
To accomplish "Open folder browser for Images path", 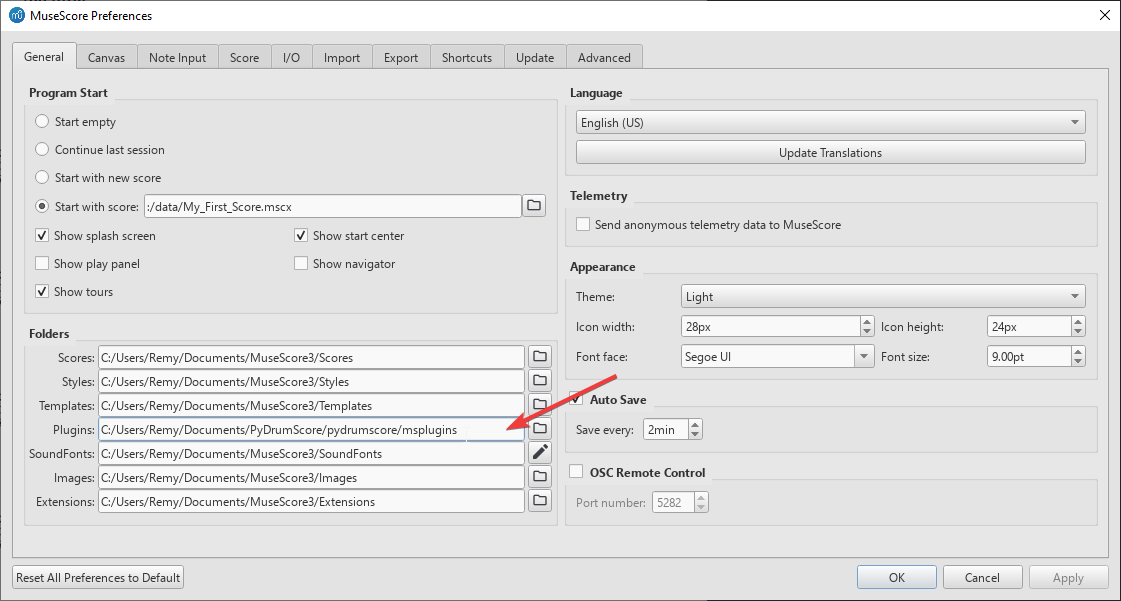I will coord(540,477).
